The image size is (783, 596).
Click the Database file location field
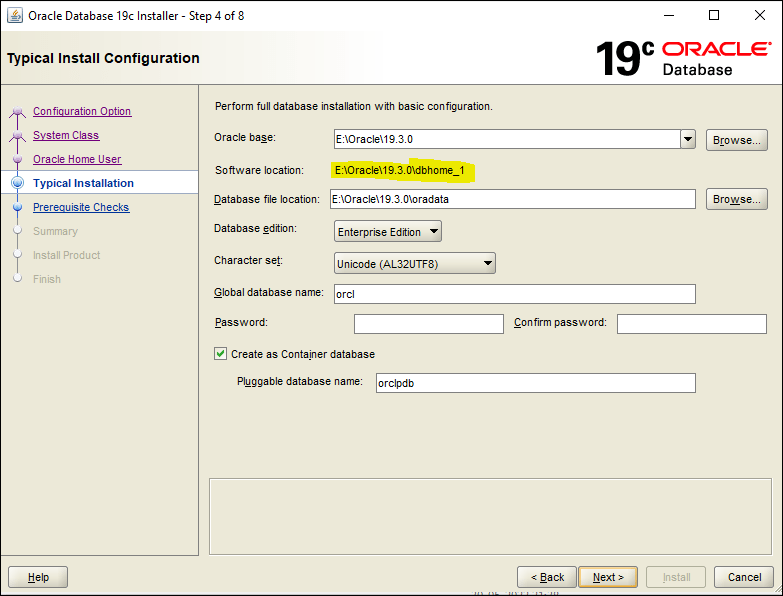pos(513,199)
